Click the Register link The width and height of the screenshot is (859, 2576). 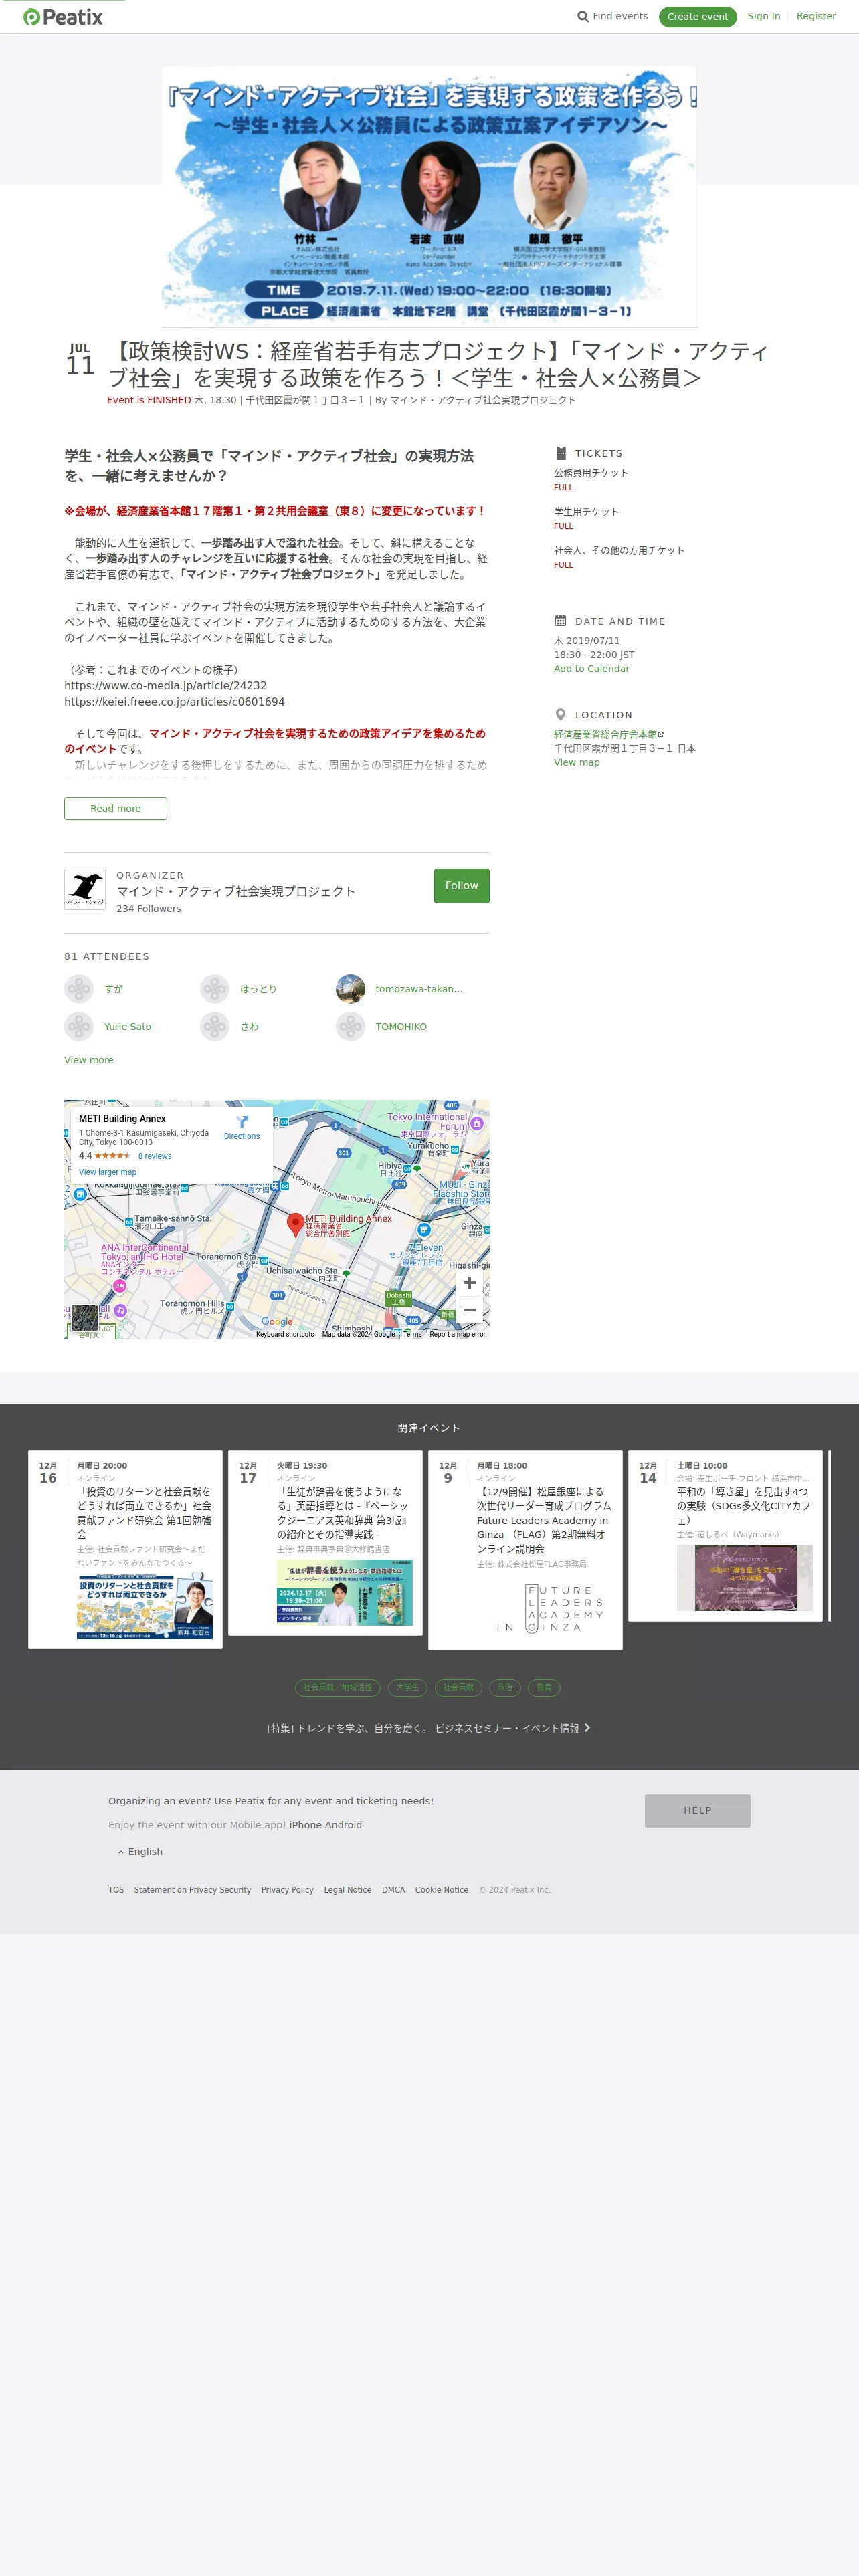coord(816,16)
